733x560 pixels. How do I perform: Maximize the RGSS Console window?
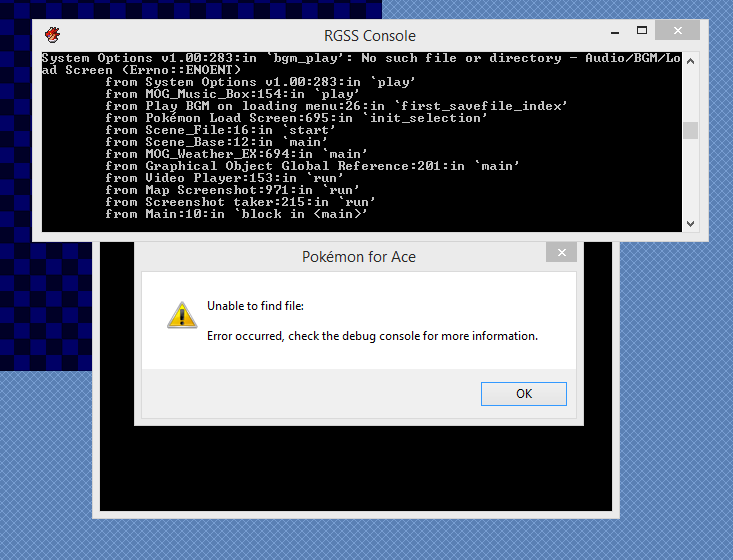642,31
